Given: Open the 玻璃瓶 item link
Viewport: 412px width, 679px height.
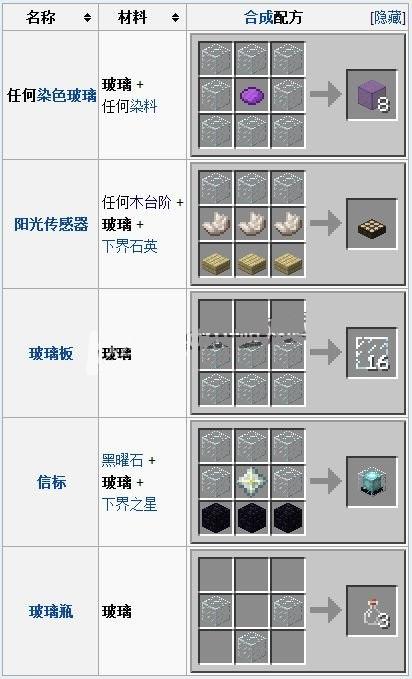Looking at the screenshot, I should [51, 612].
